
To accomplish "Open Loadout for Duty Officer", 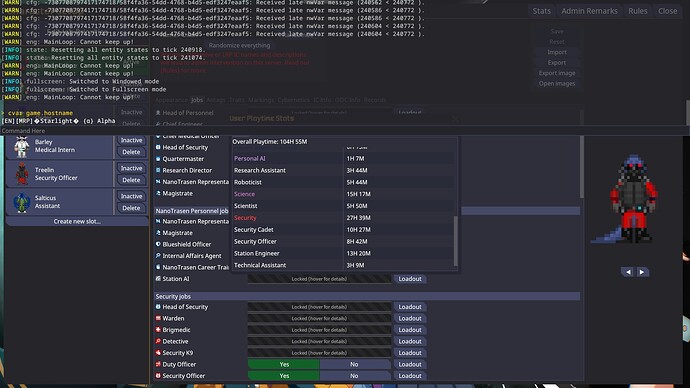I will [x=410, y=364].
